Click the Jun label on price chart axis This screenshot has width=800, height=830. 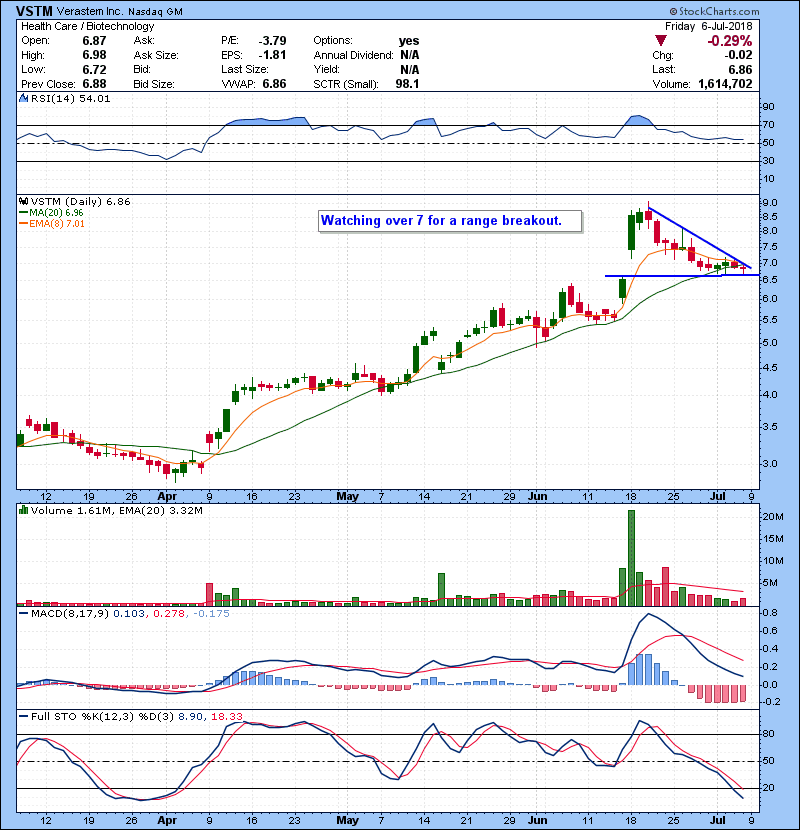(537, 497)
